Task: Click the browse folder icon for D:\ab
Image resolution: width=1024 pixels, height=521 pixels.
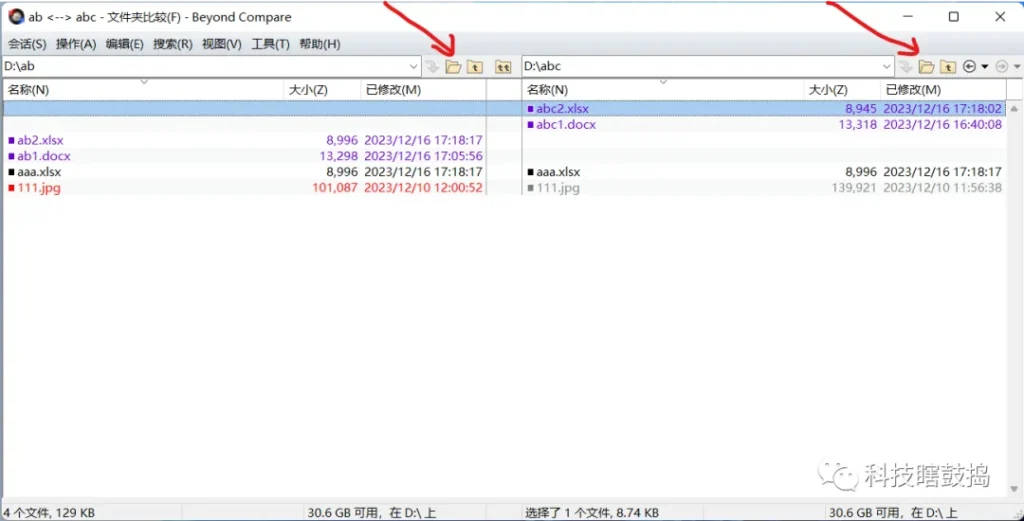Action: pos(453,67)
